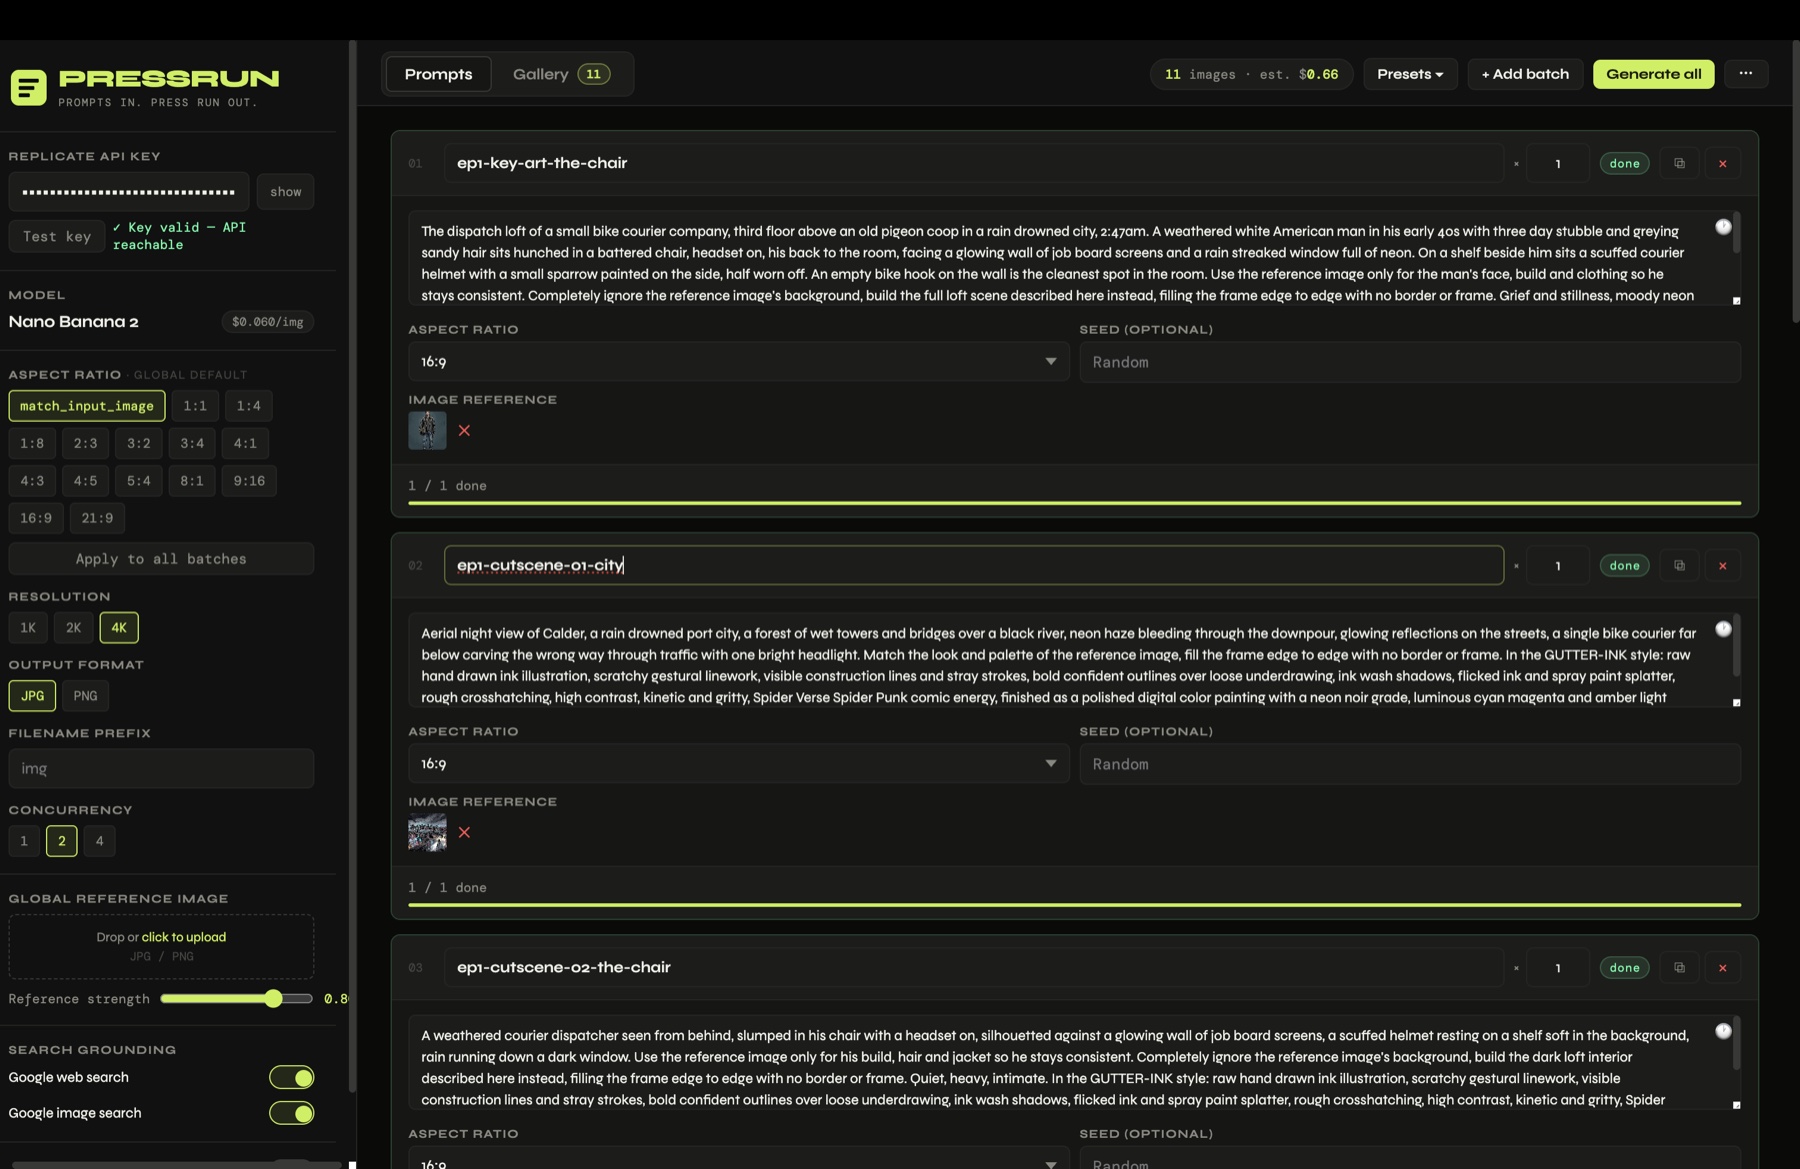The width and height of the screenshot is (1800, 1169).
Task: Open the three-dots more options menu
Action: pos(1745,73)
